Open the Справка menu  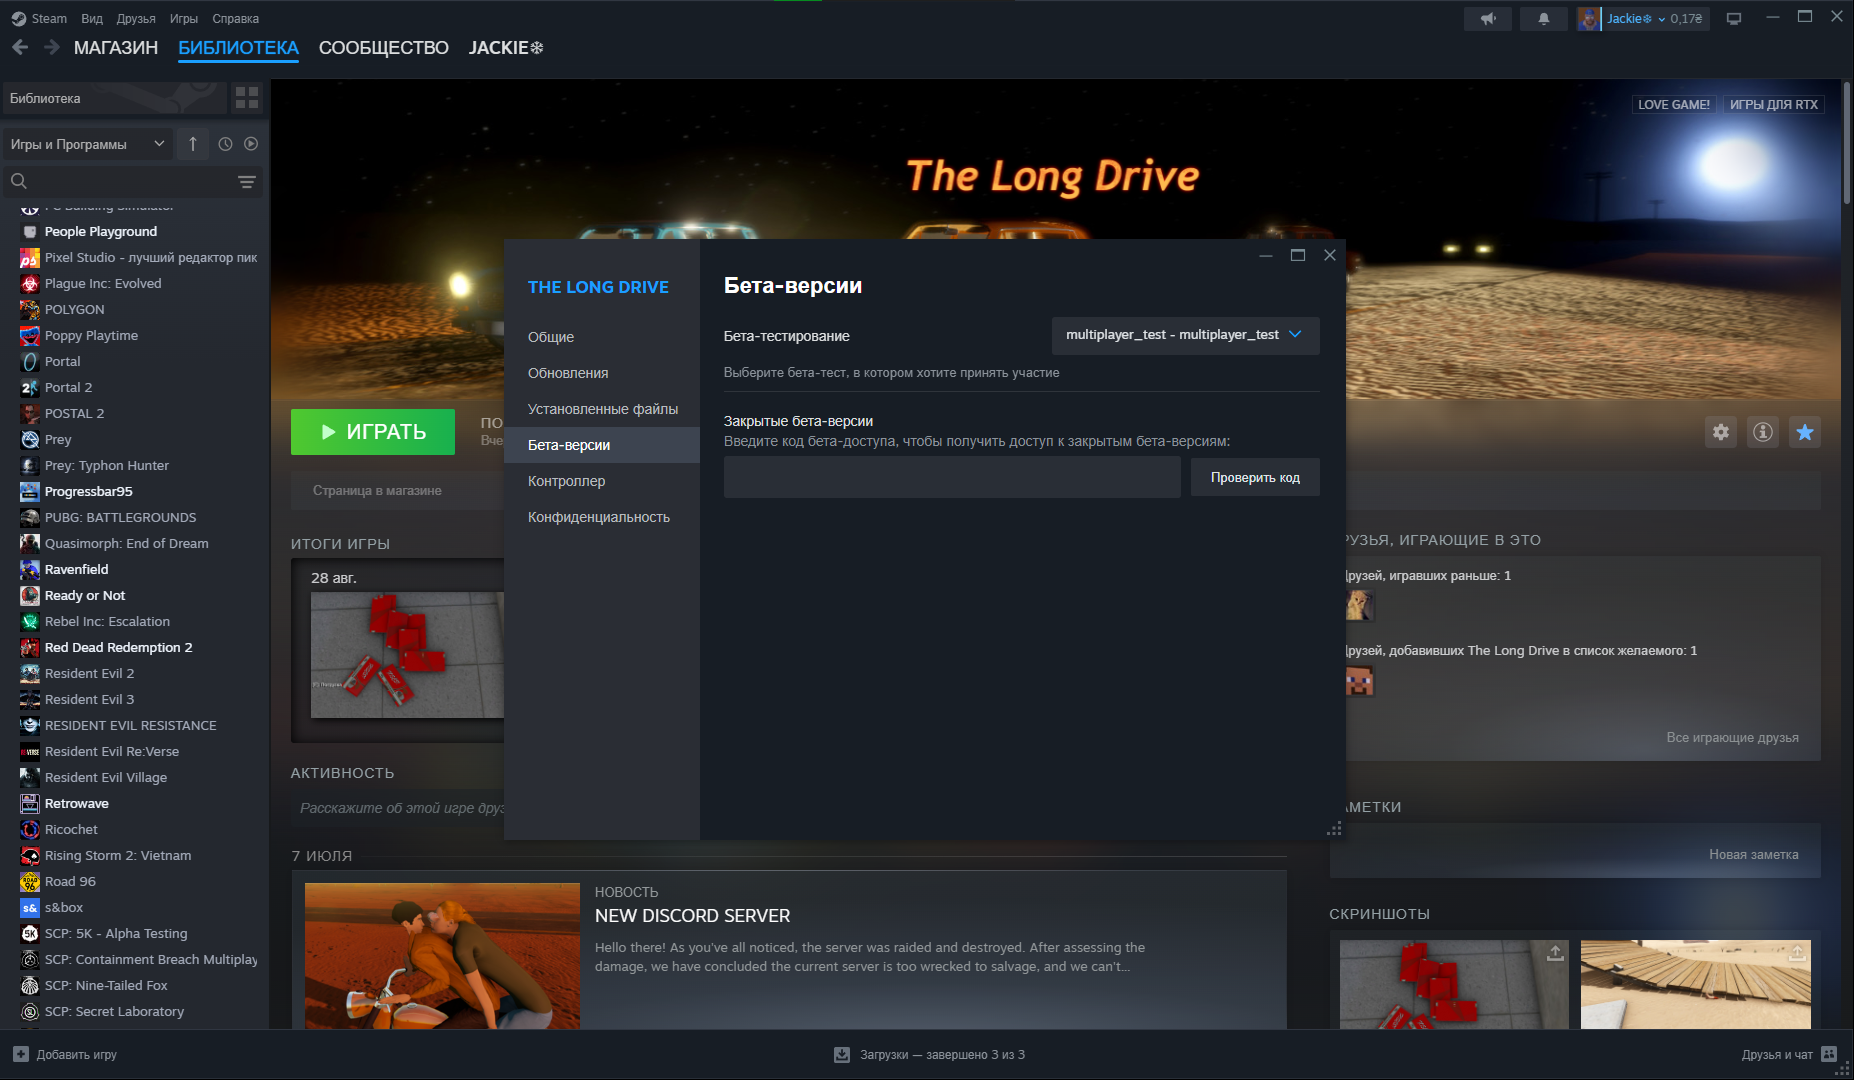[x=236, y=18]
